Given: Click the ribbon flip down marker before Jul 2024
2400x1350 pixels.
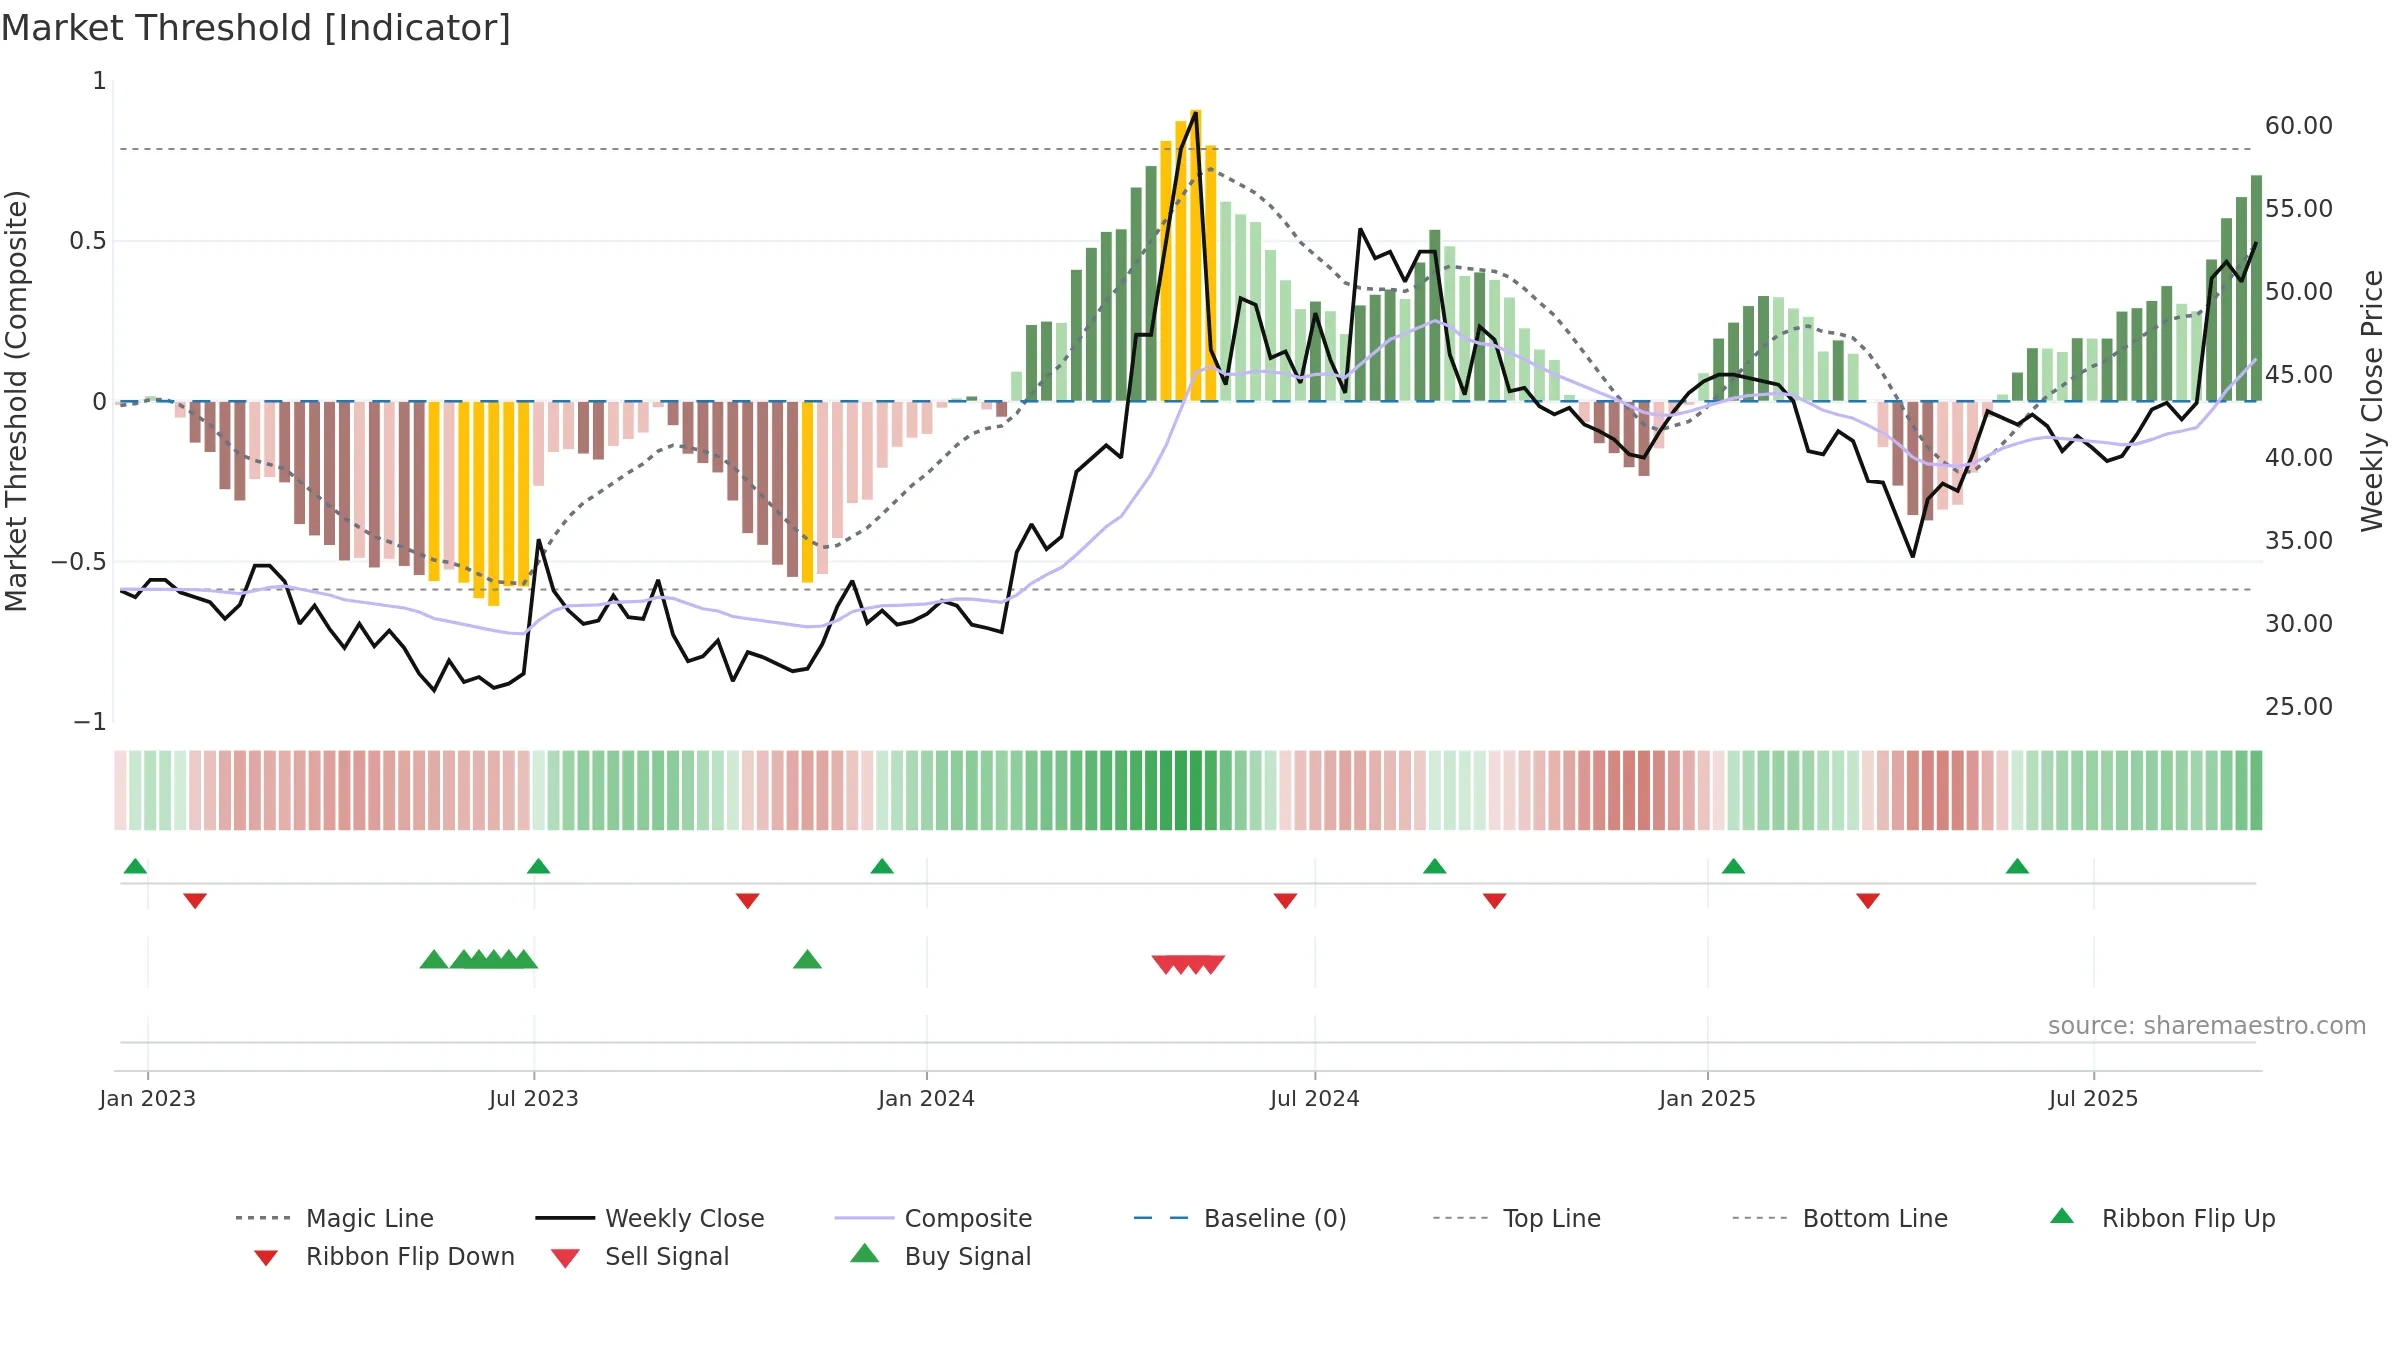Looking at the screenshot, I should click(x=1285, y=901).
